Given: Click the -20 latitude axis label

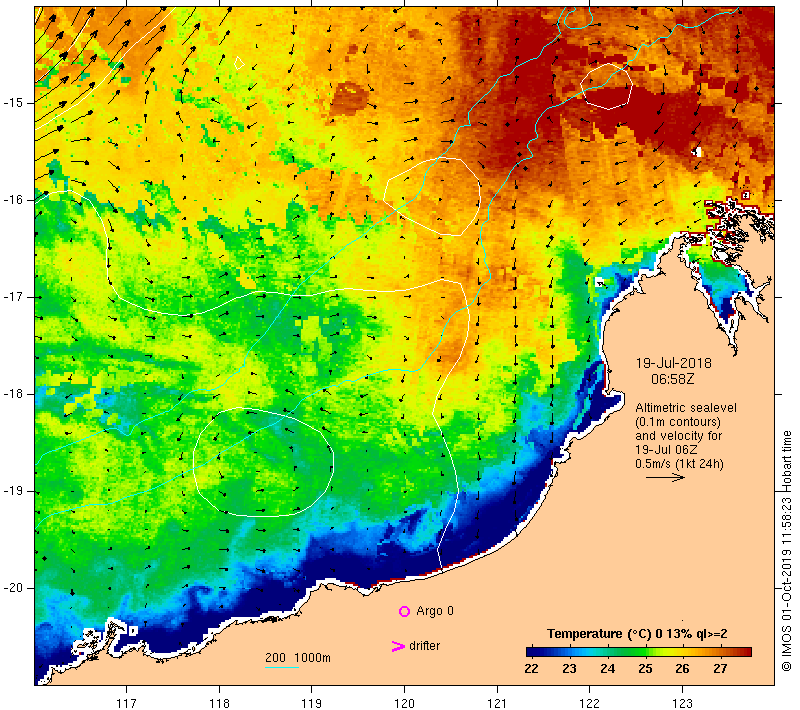Looking at the screenshot, I should click(13, 588).
